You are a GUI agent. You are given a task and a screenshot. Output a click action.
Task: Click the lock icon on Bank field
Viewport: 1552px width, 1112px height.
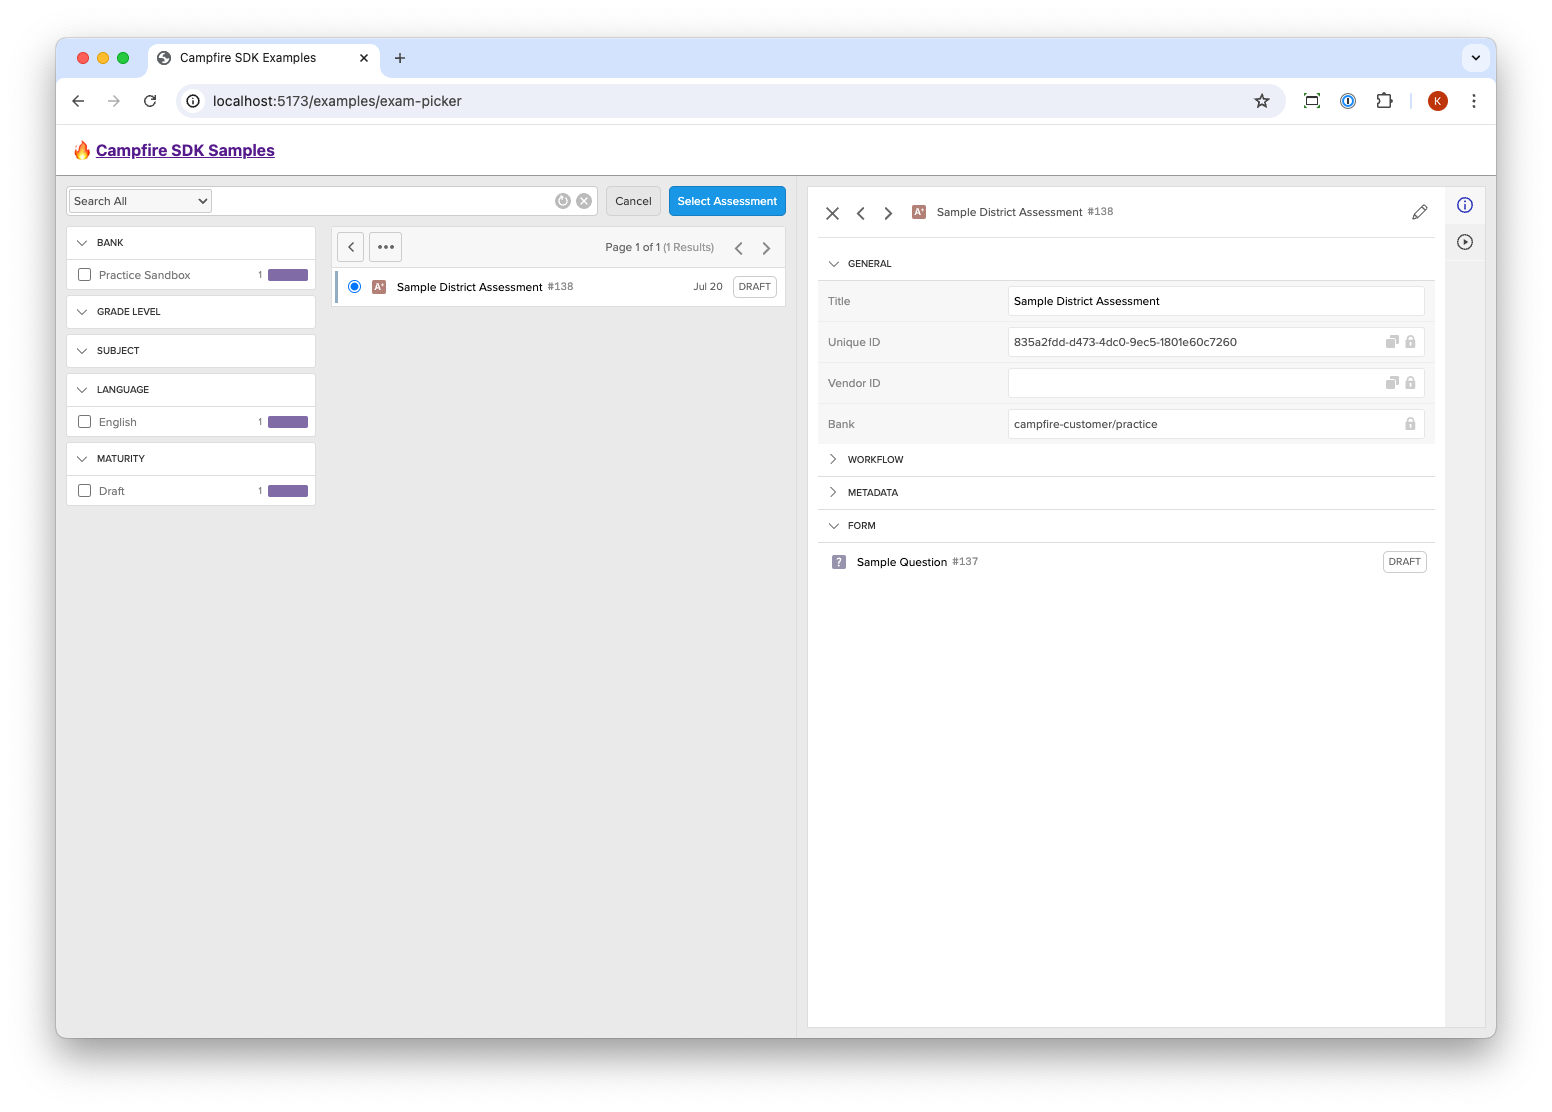click(1410, 424)
